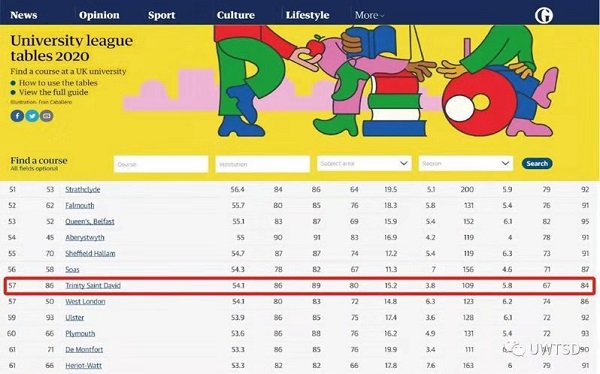The height and width of the screenshot is (374, 600).
Task: Open the Trinity Saint David link
Action: point(93,286)
